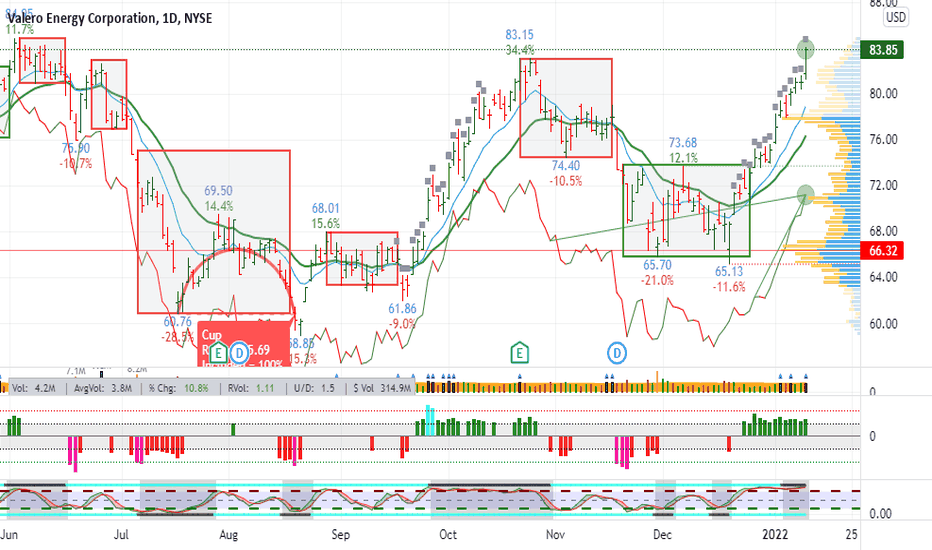Open the dividend marker D near late November
Screen dimensions: 932x550
pyautogui.click(x=617, y=353)
